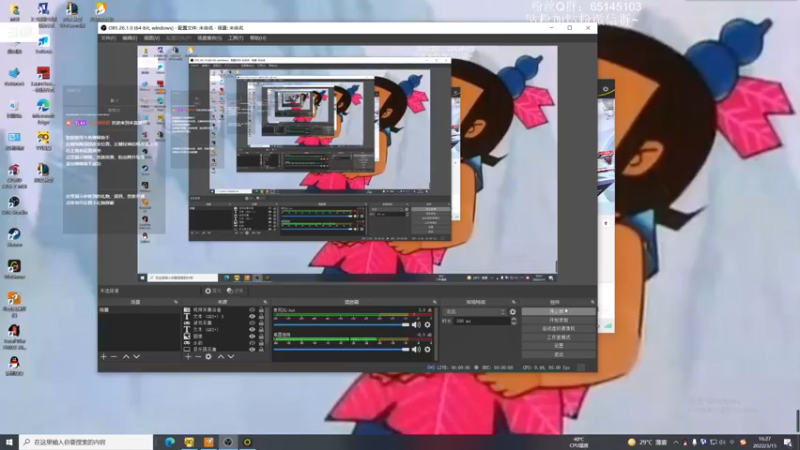
Task: Click the OBS preview canvas
Action: coord(347,163)
